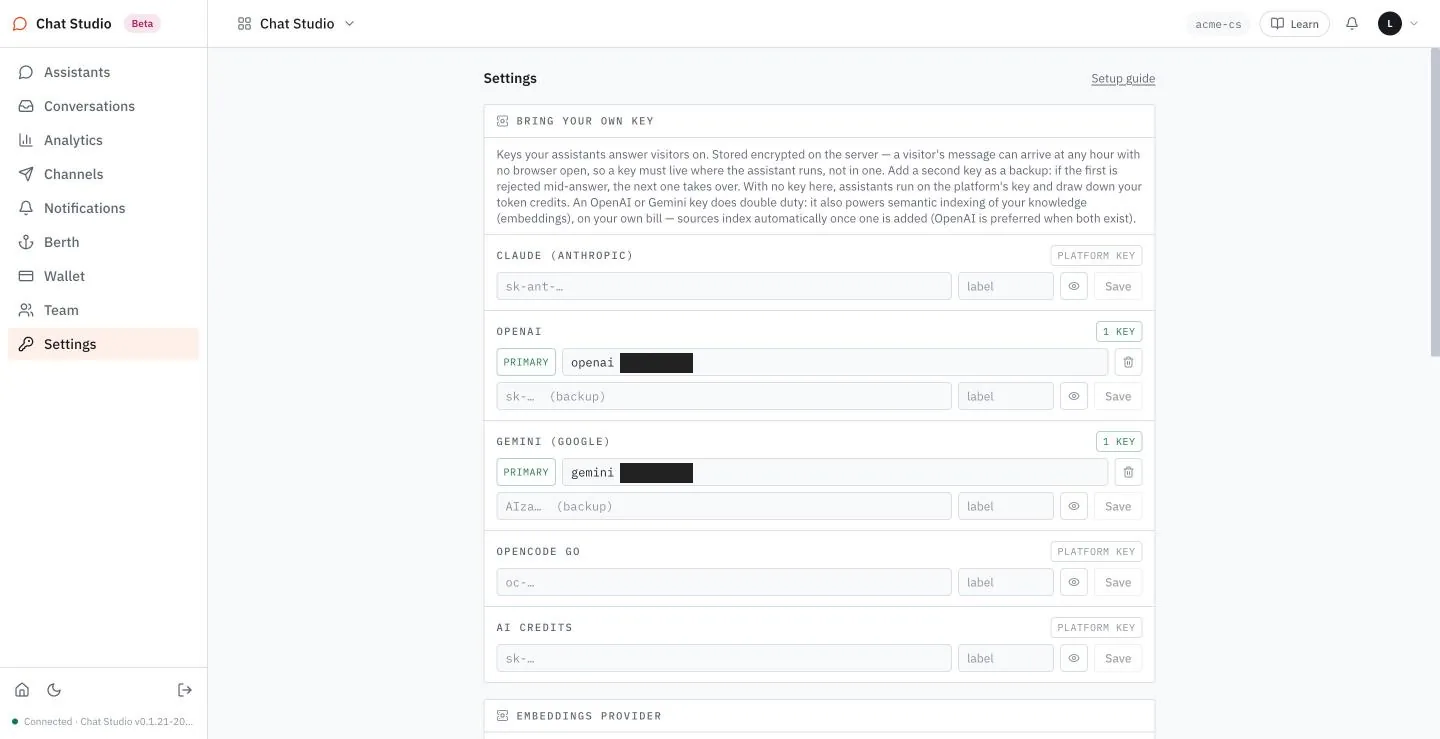1440x739 pixels.
Task: Focus the OpenAI backup key field
Action: pos(724,396)
